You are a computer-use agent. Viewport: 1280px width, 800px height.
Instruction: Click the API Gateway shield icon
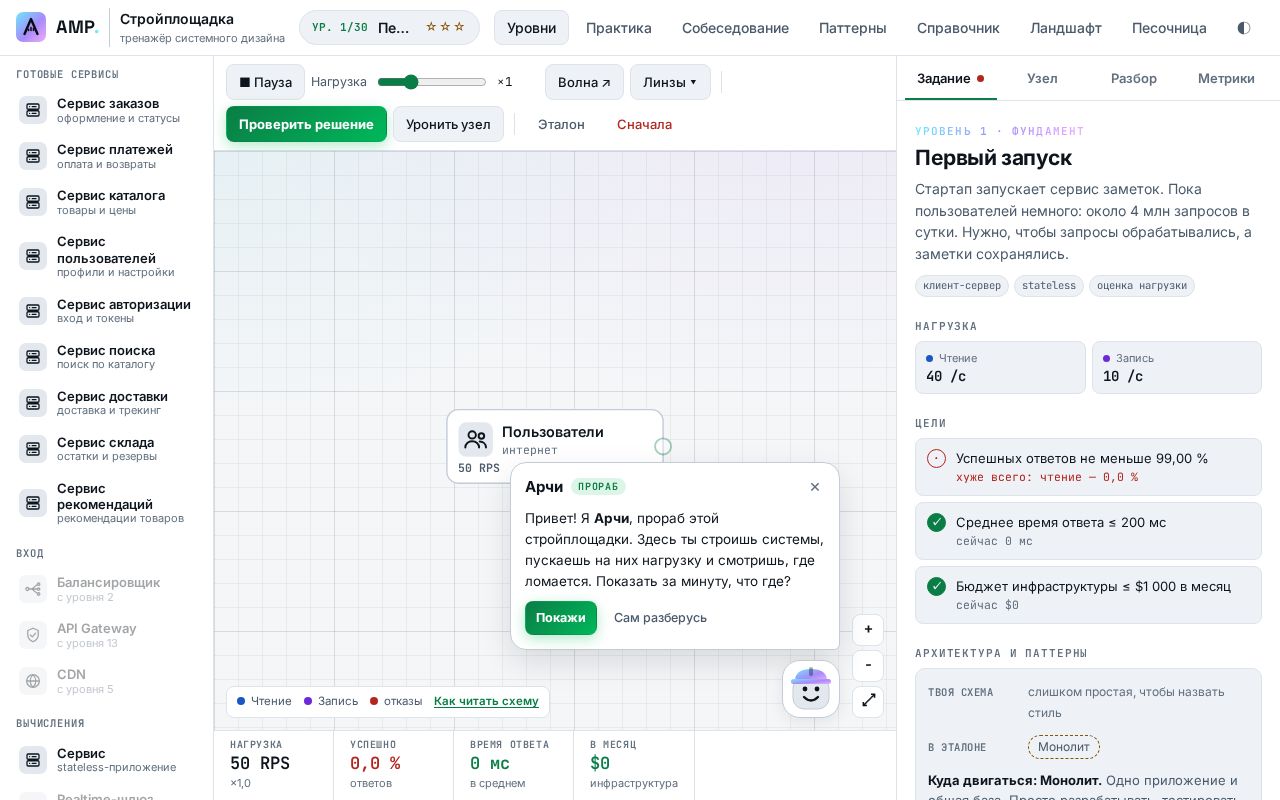[33, 635]
